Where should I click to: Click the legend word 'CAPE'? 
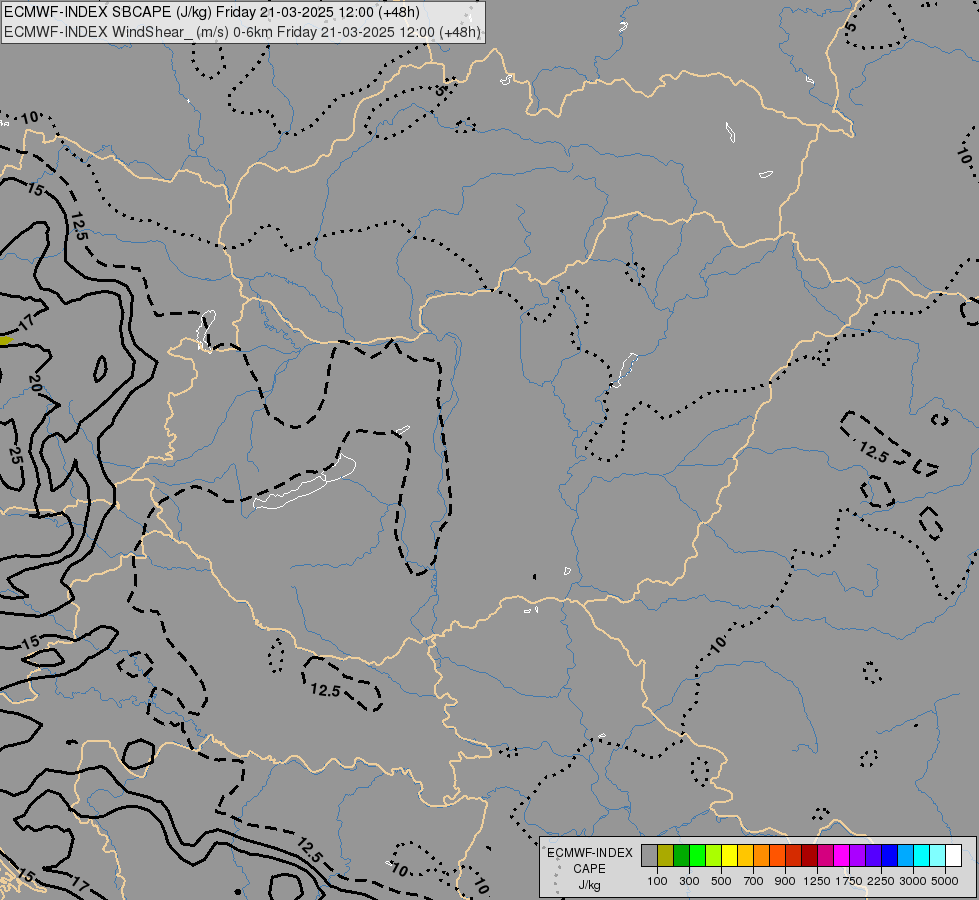[x=589, y=869]
